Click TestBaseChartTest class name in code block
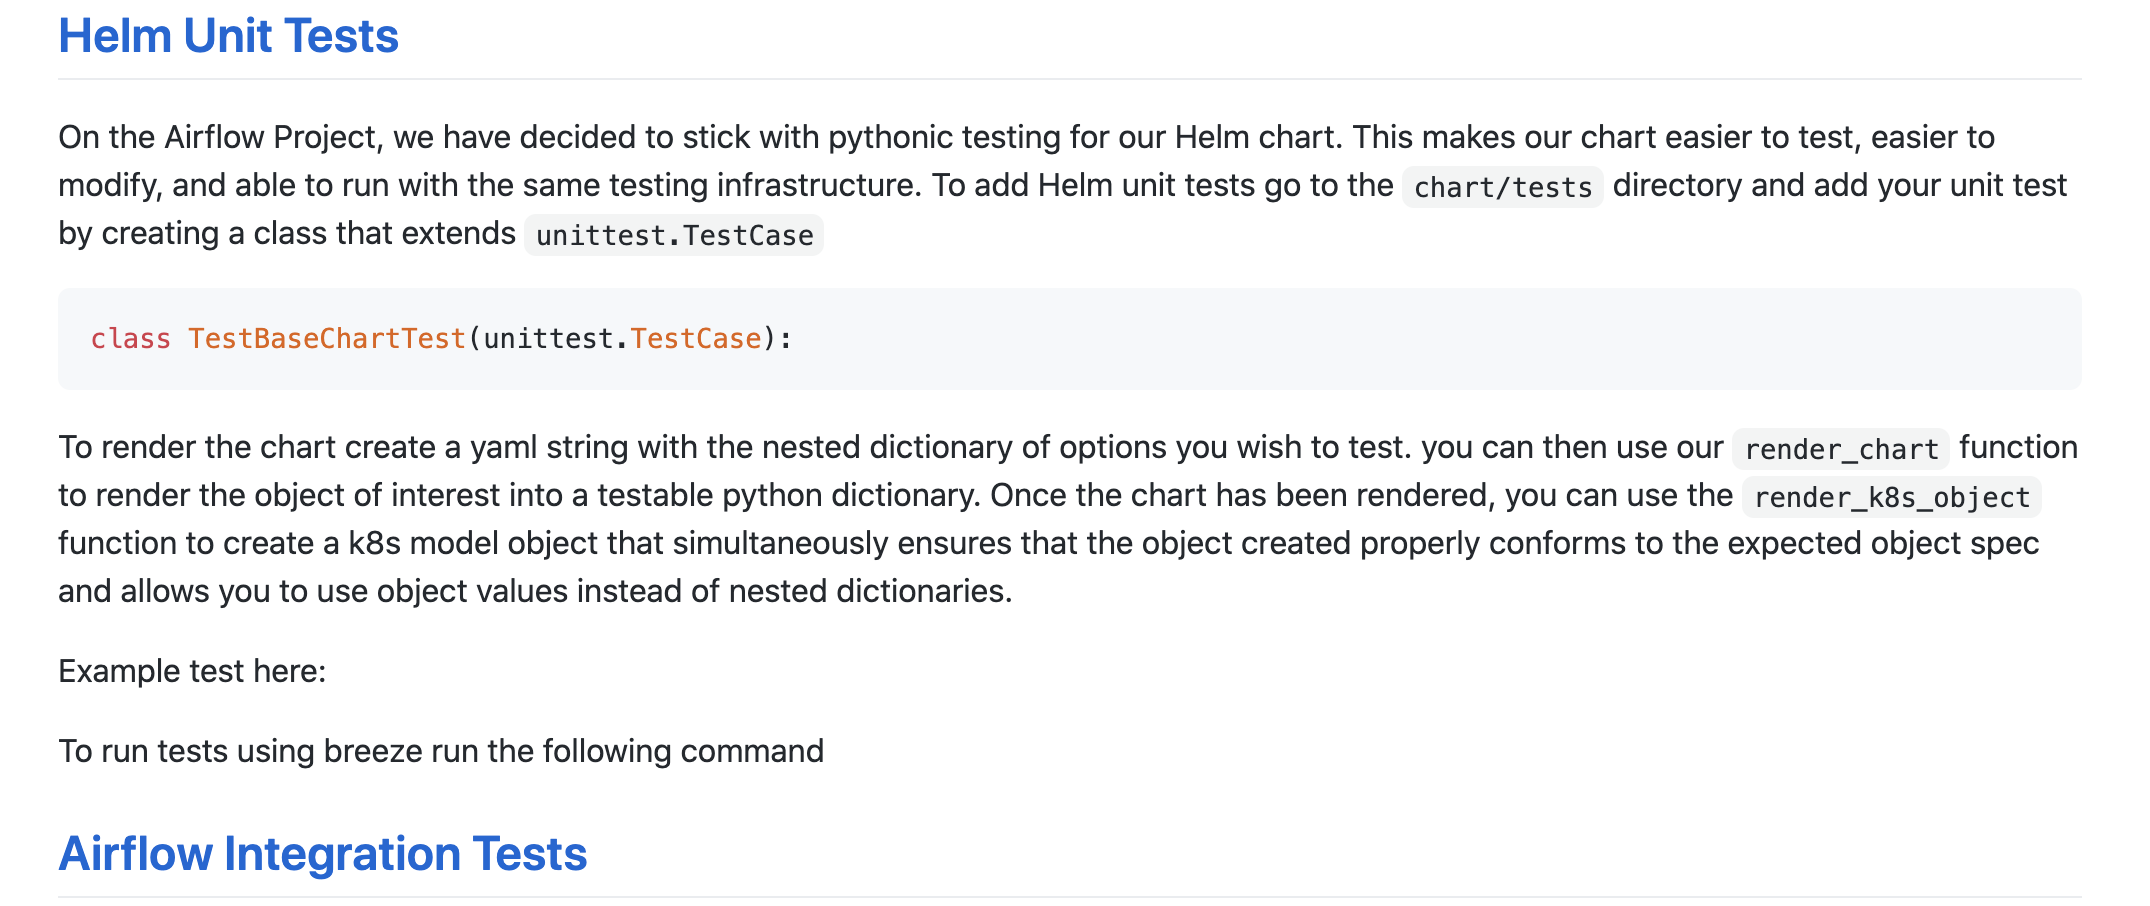Screen dimensions: 2150x906 point(326,339)
